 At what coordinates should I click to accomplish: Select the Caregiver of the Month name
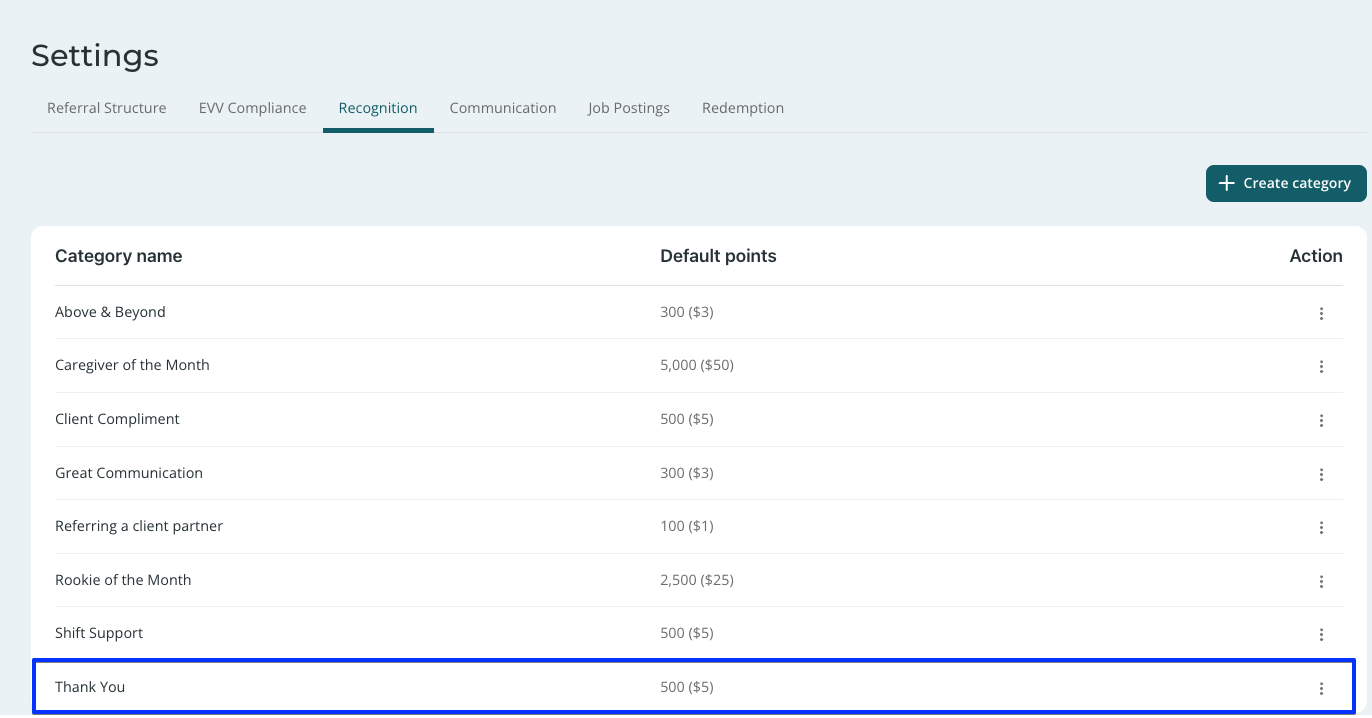pyautogui.click(x=132, y=365)
